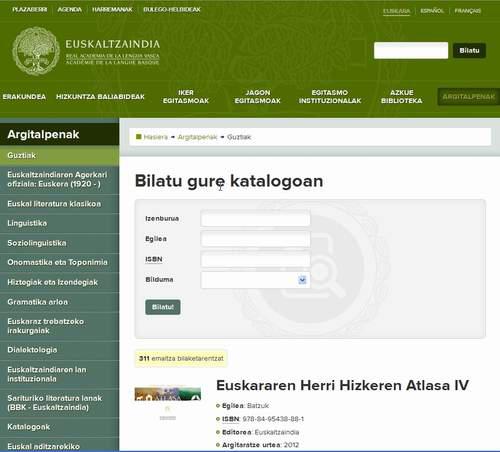Open the Plazaberri top menu item
This screenshot has height=452, width=500.
point(30,10)
